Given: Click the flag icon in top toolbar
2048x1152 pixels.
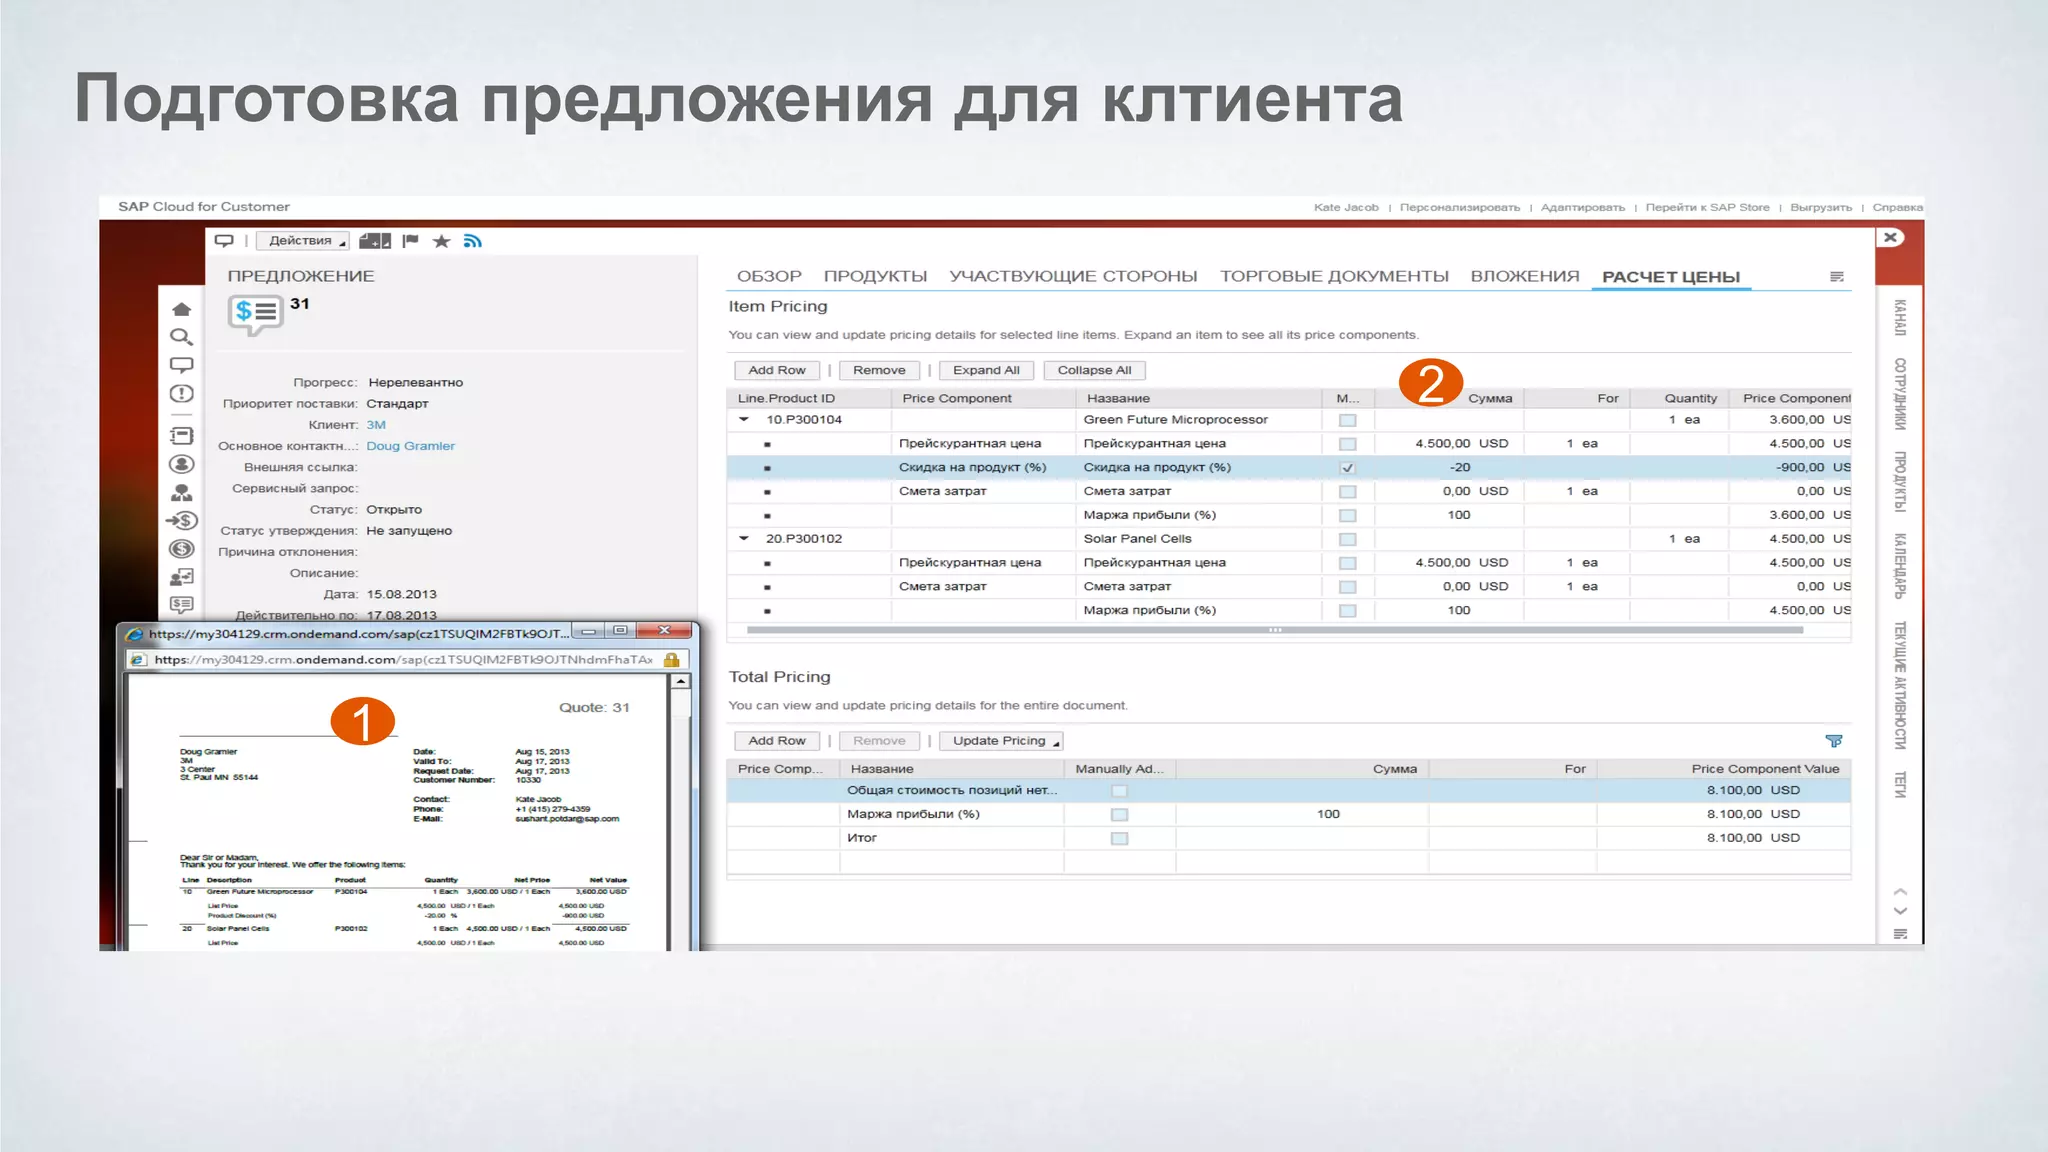Looking at the screenshot, I should [x=410, y=241].
